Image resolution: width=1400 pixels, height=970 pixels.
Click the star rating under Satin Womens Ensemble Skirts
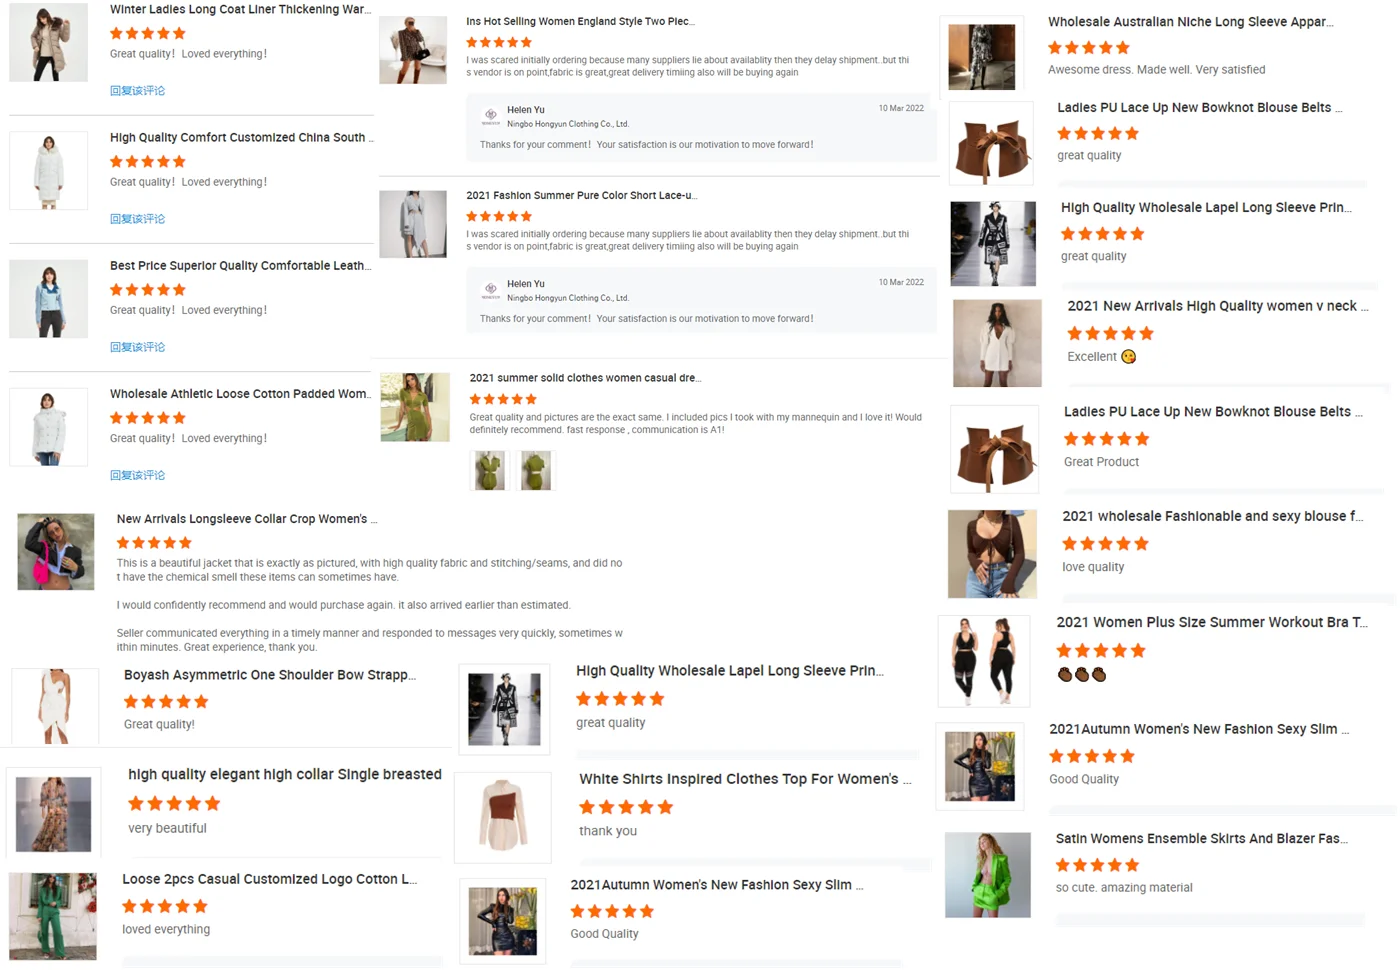(1097, 865)
